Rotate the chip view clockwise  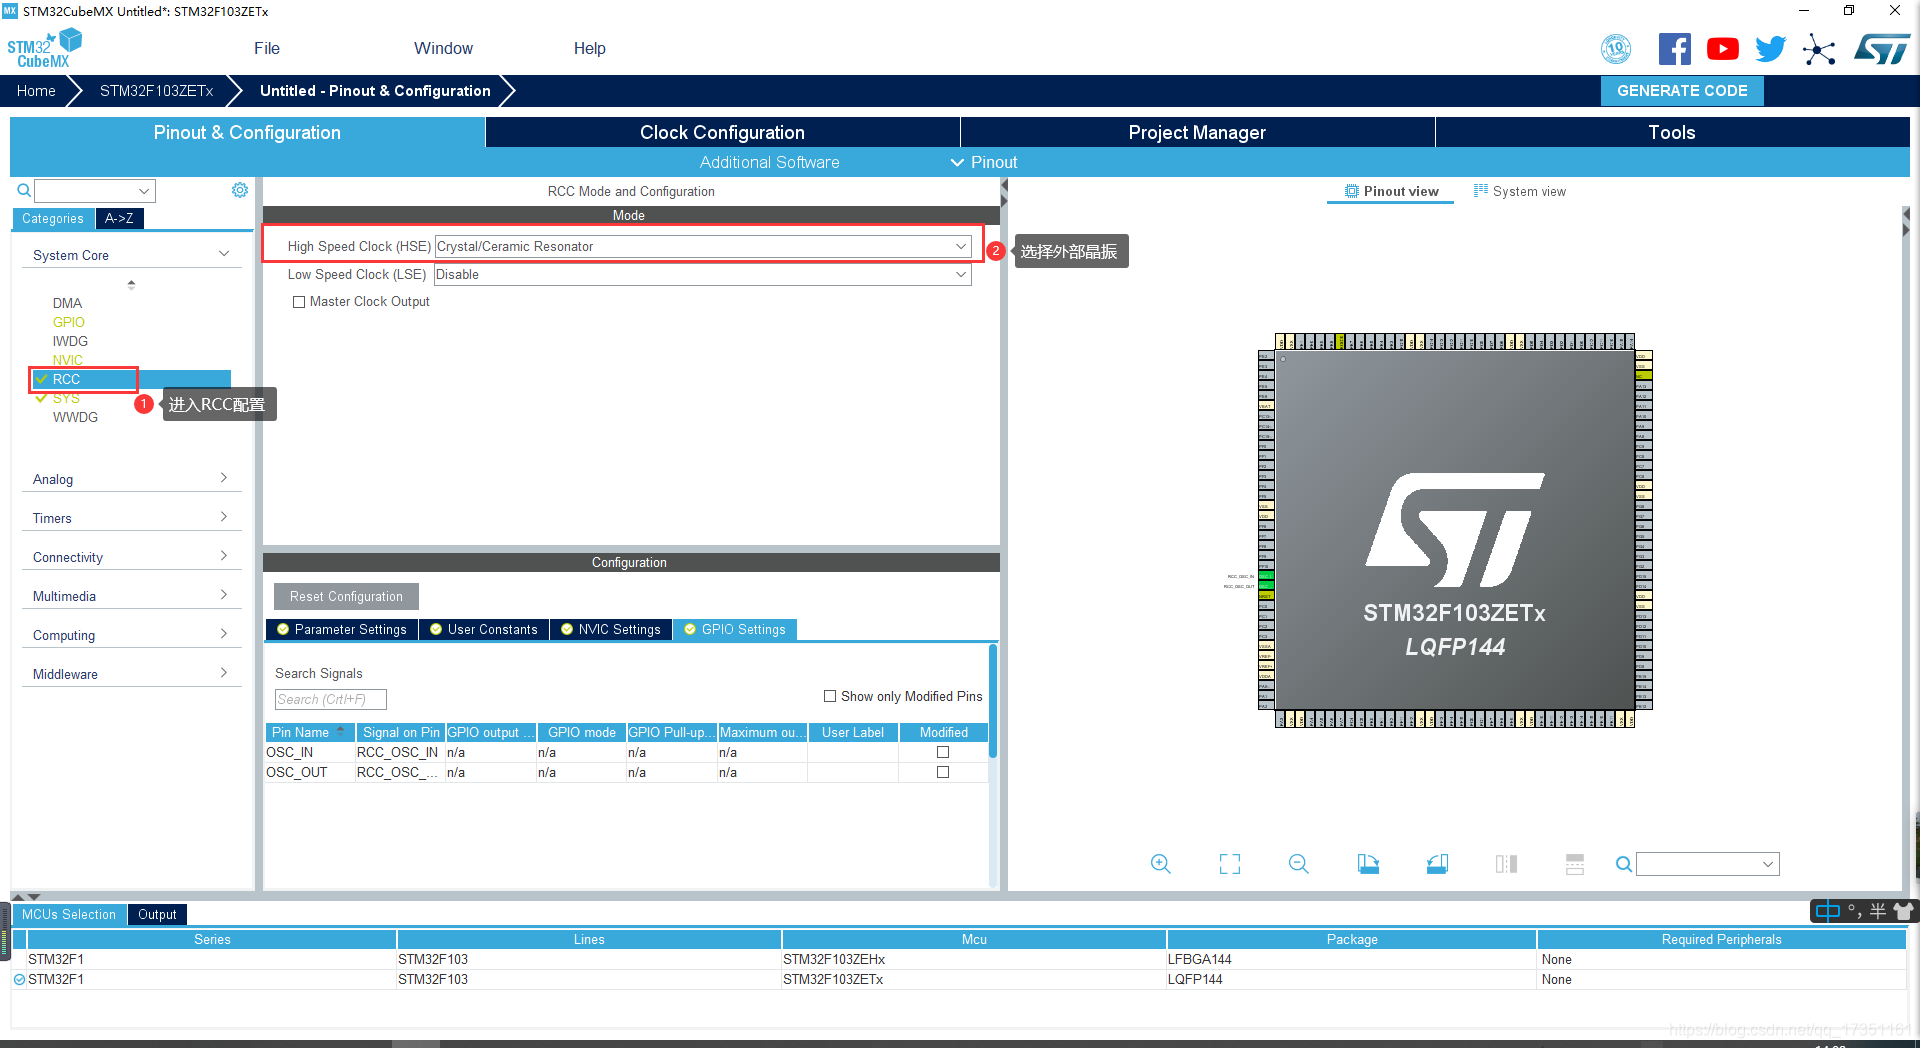(x=1368, y=863)
